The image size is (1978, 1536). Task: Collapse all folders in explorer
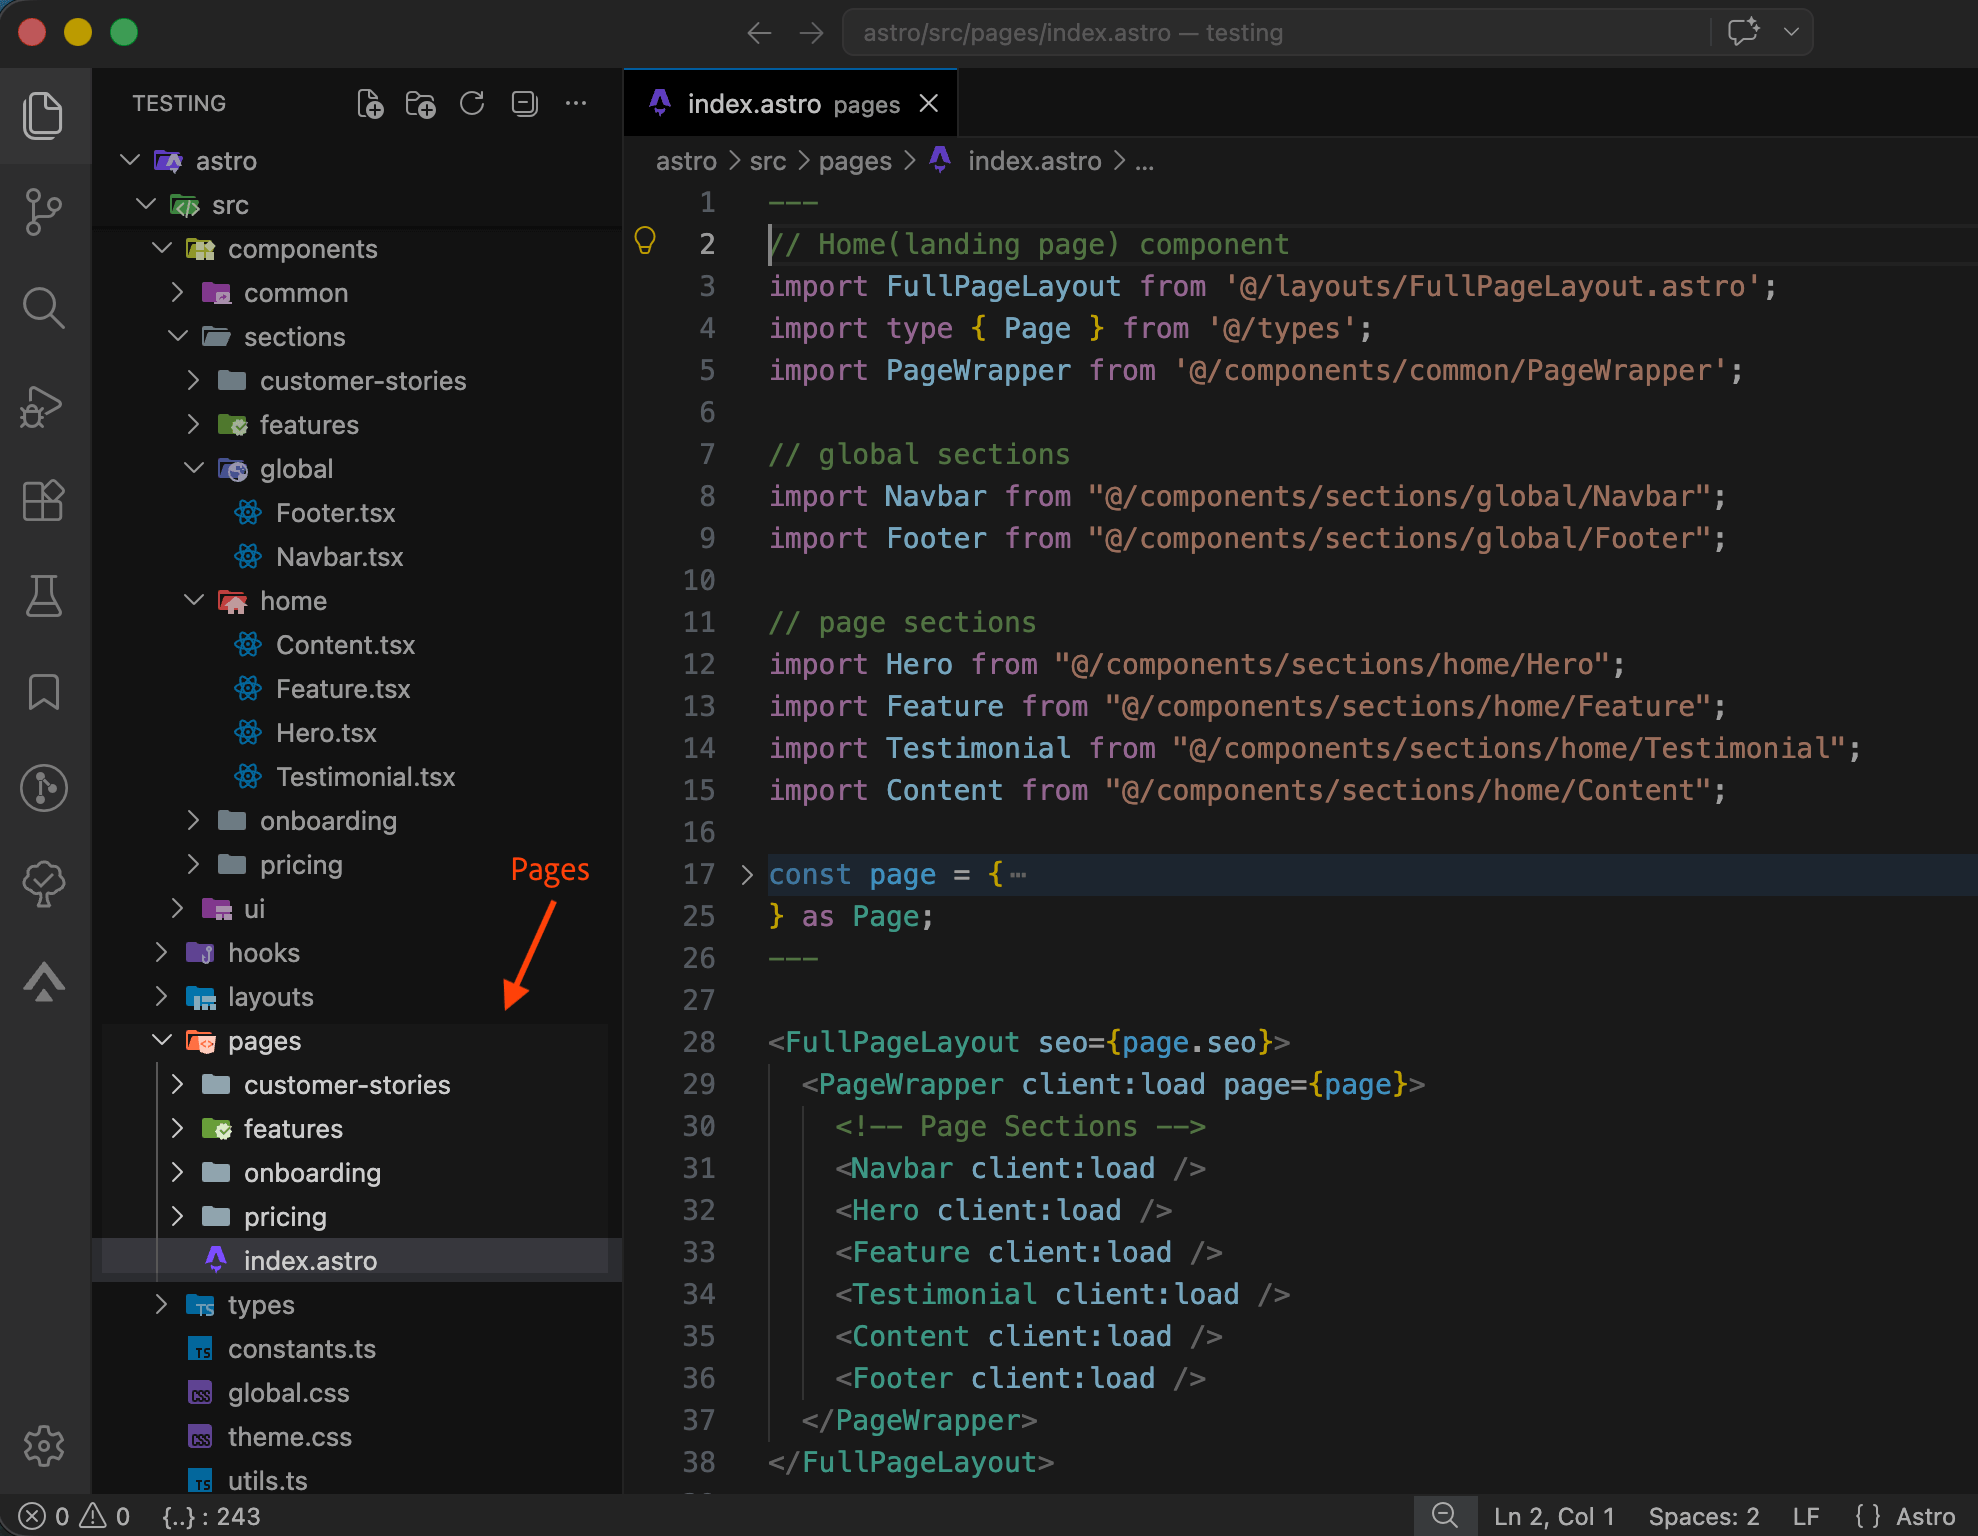524,103
